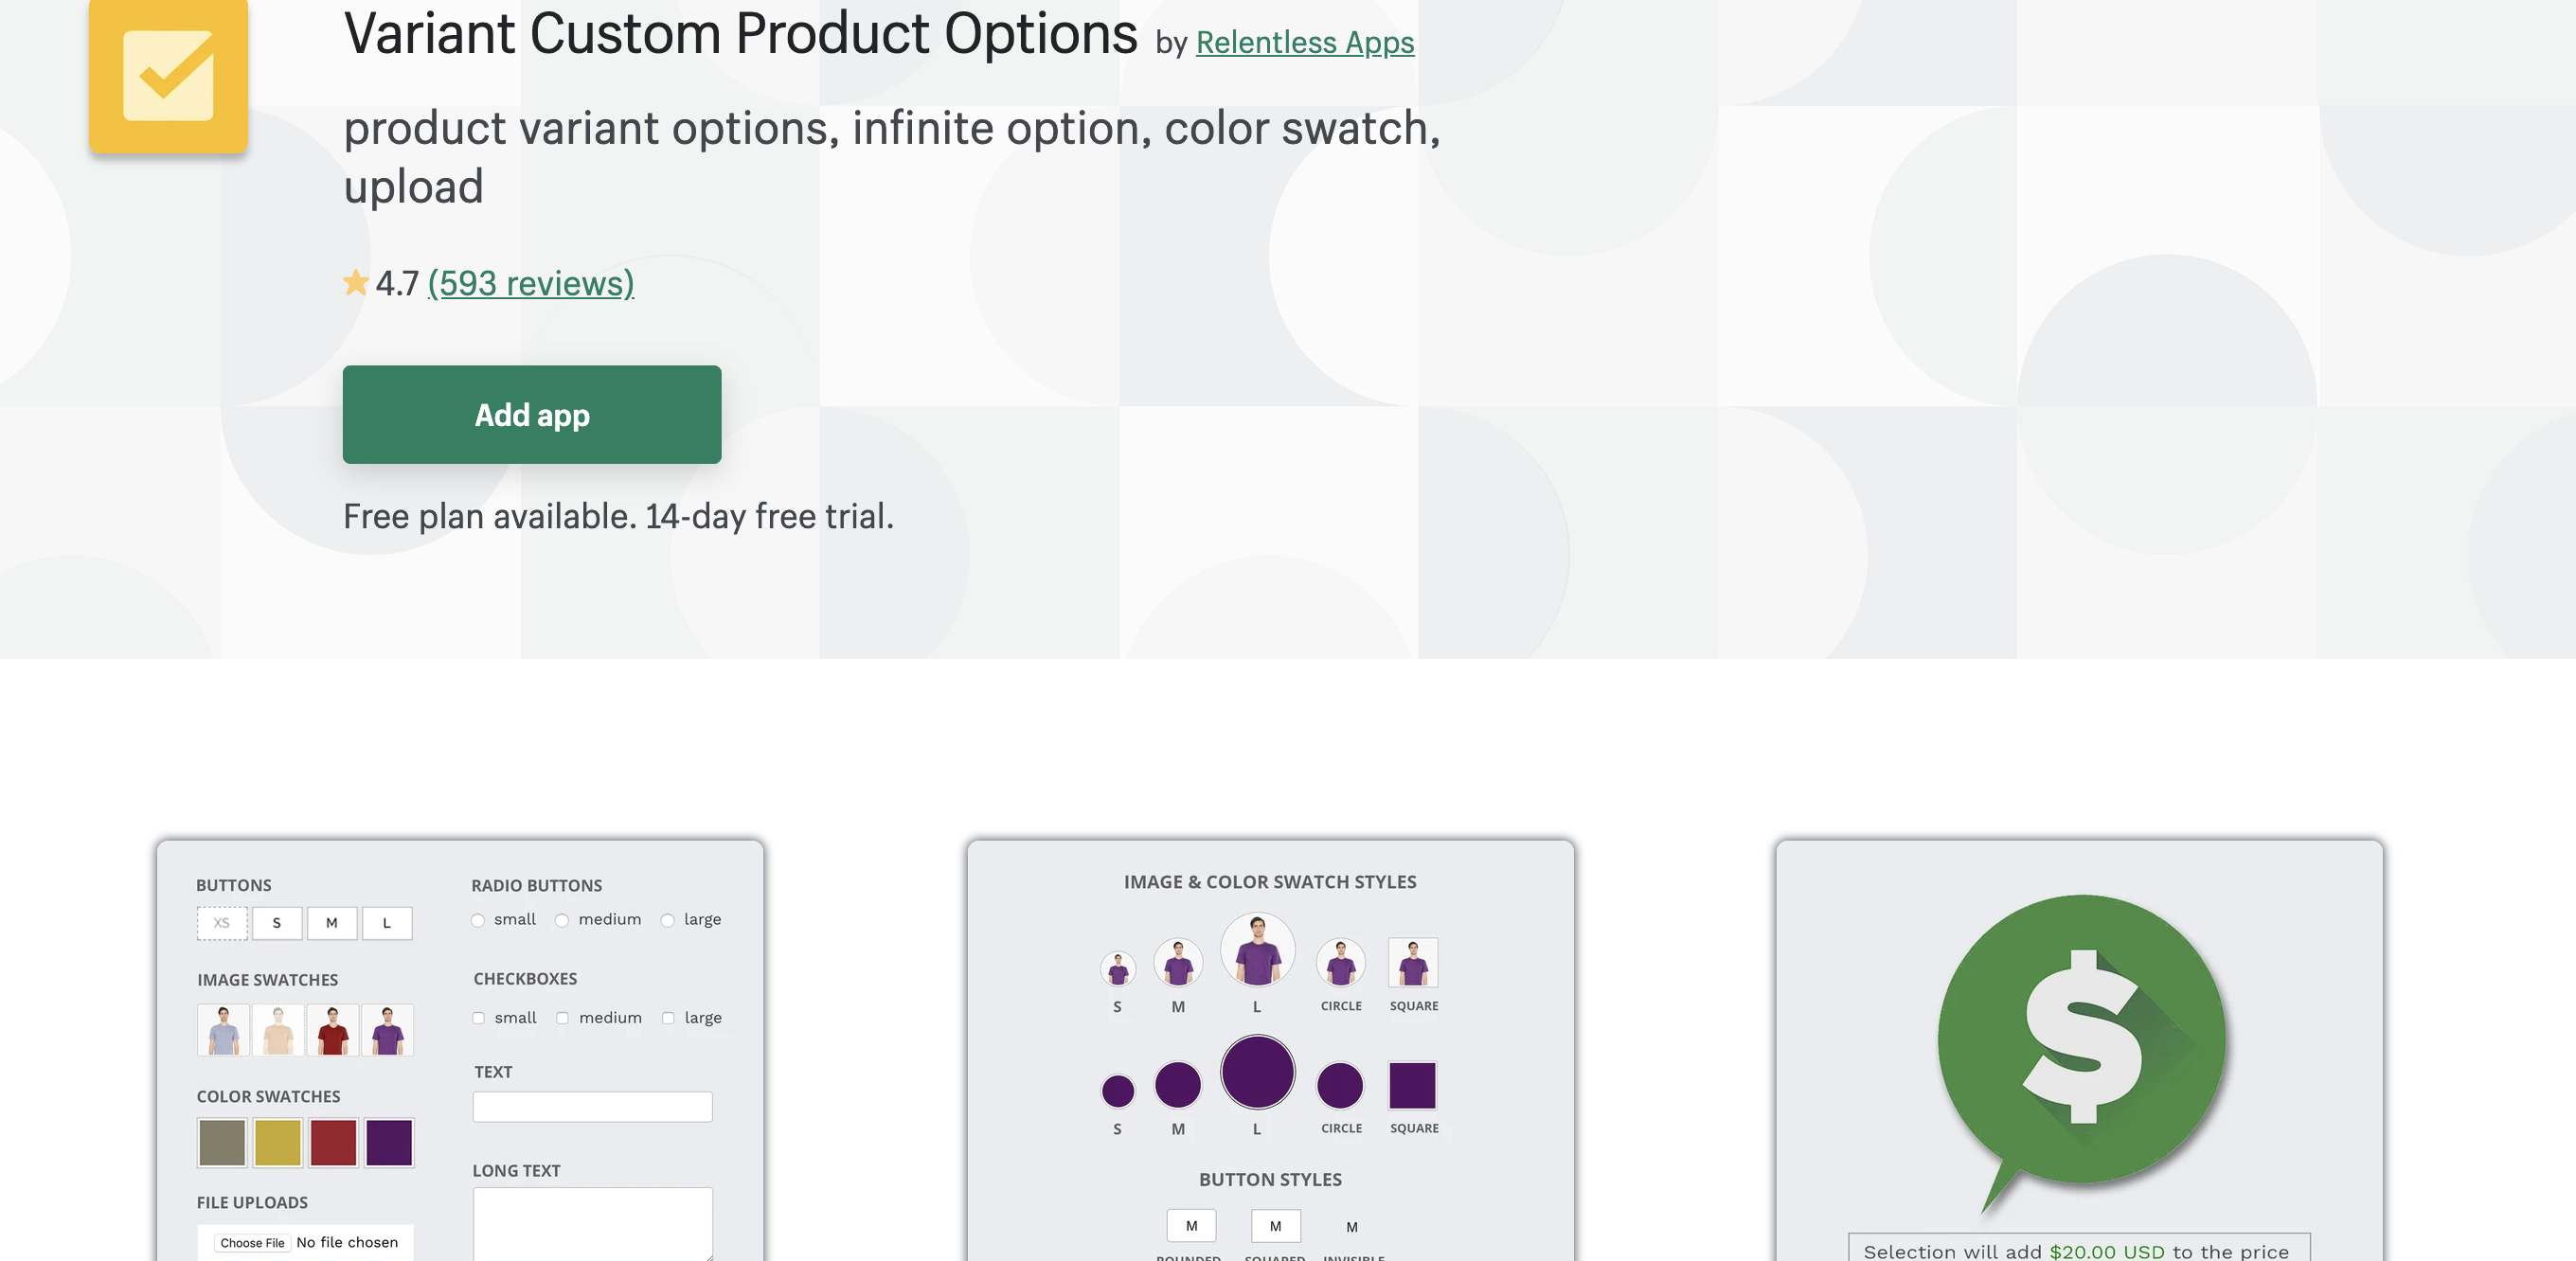This screenshot has width=2576, height=1261.
Task: Open the Relentless Apps developer link
Action: (1304, 43)
